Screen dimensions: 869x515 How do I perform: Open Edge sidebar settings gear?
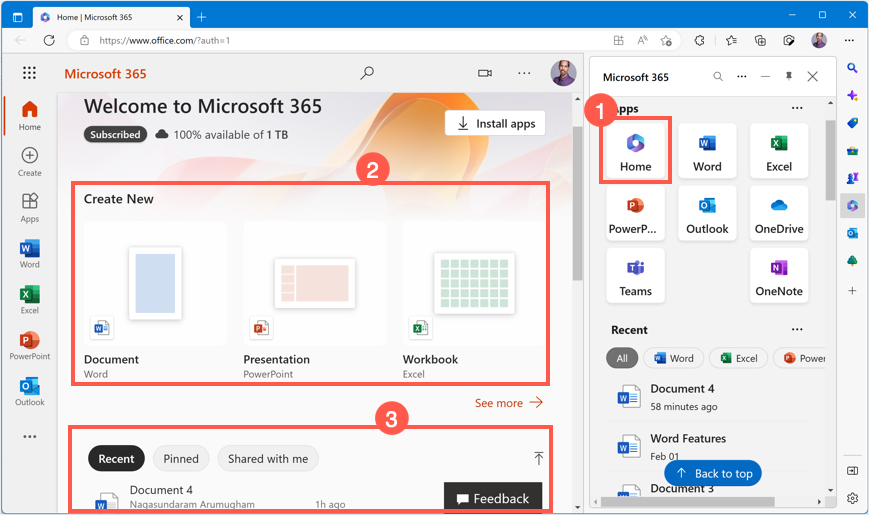coord(852,498)
